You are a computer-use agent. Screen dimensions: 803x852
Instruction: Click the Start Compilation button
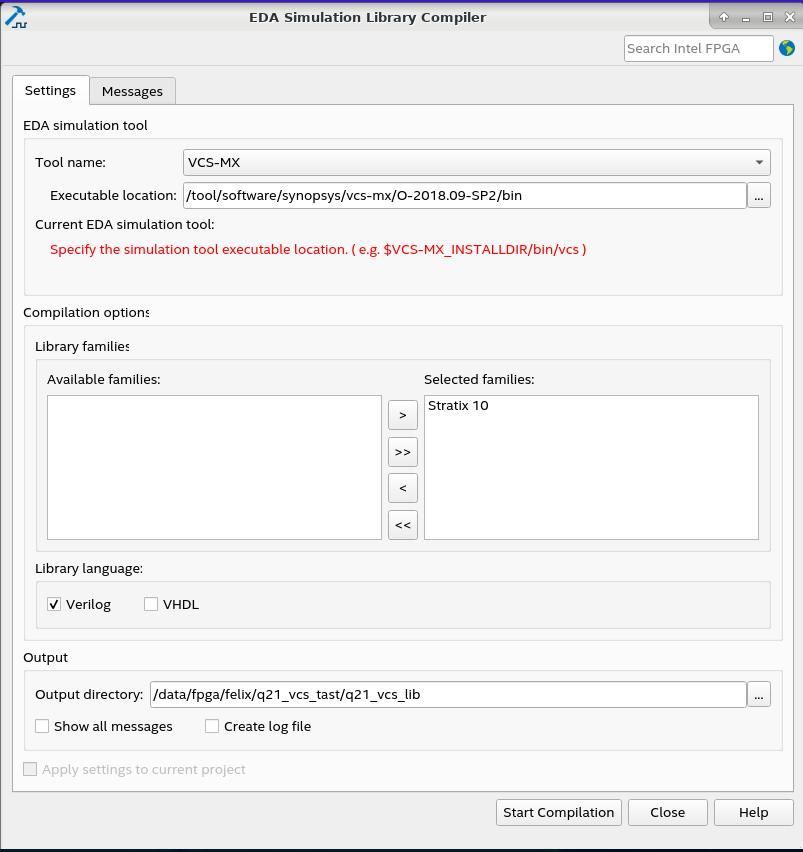coord(559,812)
